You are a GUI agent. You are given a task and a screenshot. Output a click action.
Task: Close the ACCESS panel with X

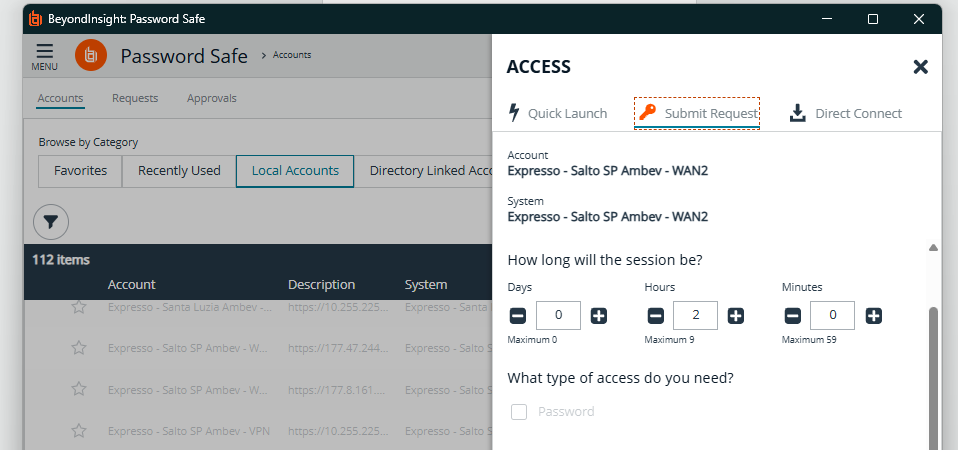click(920, 67)
